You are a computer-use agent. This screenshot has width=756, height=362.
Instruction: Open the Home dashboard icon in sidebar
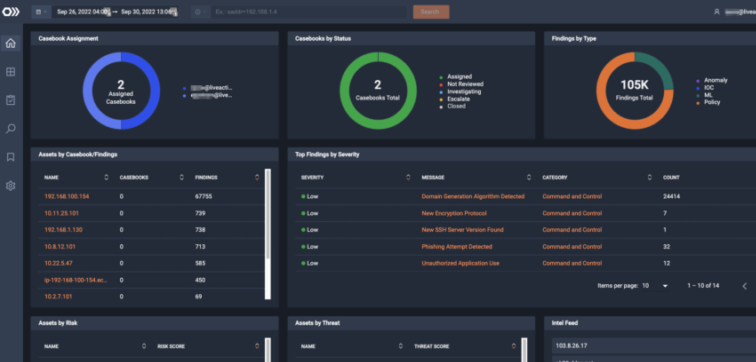(x=11, y=43)
